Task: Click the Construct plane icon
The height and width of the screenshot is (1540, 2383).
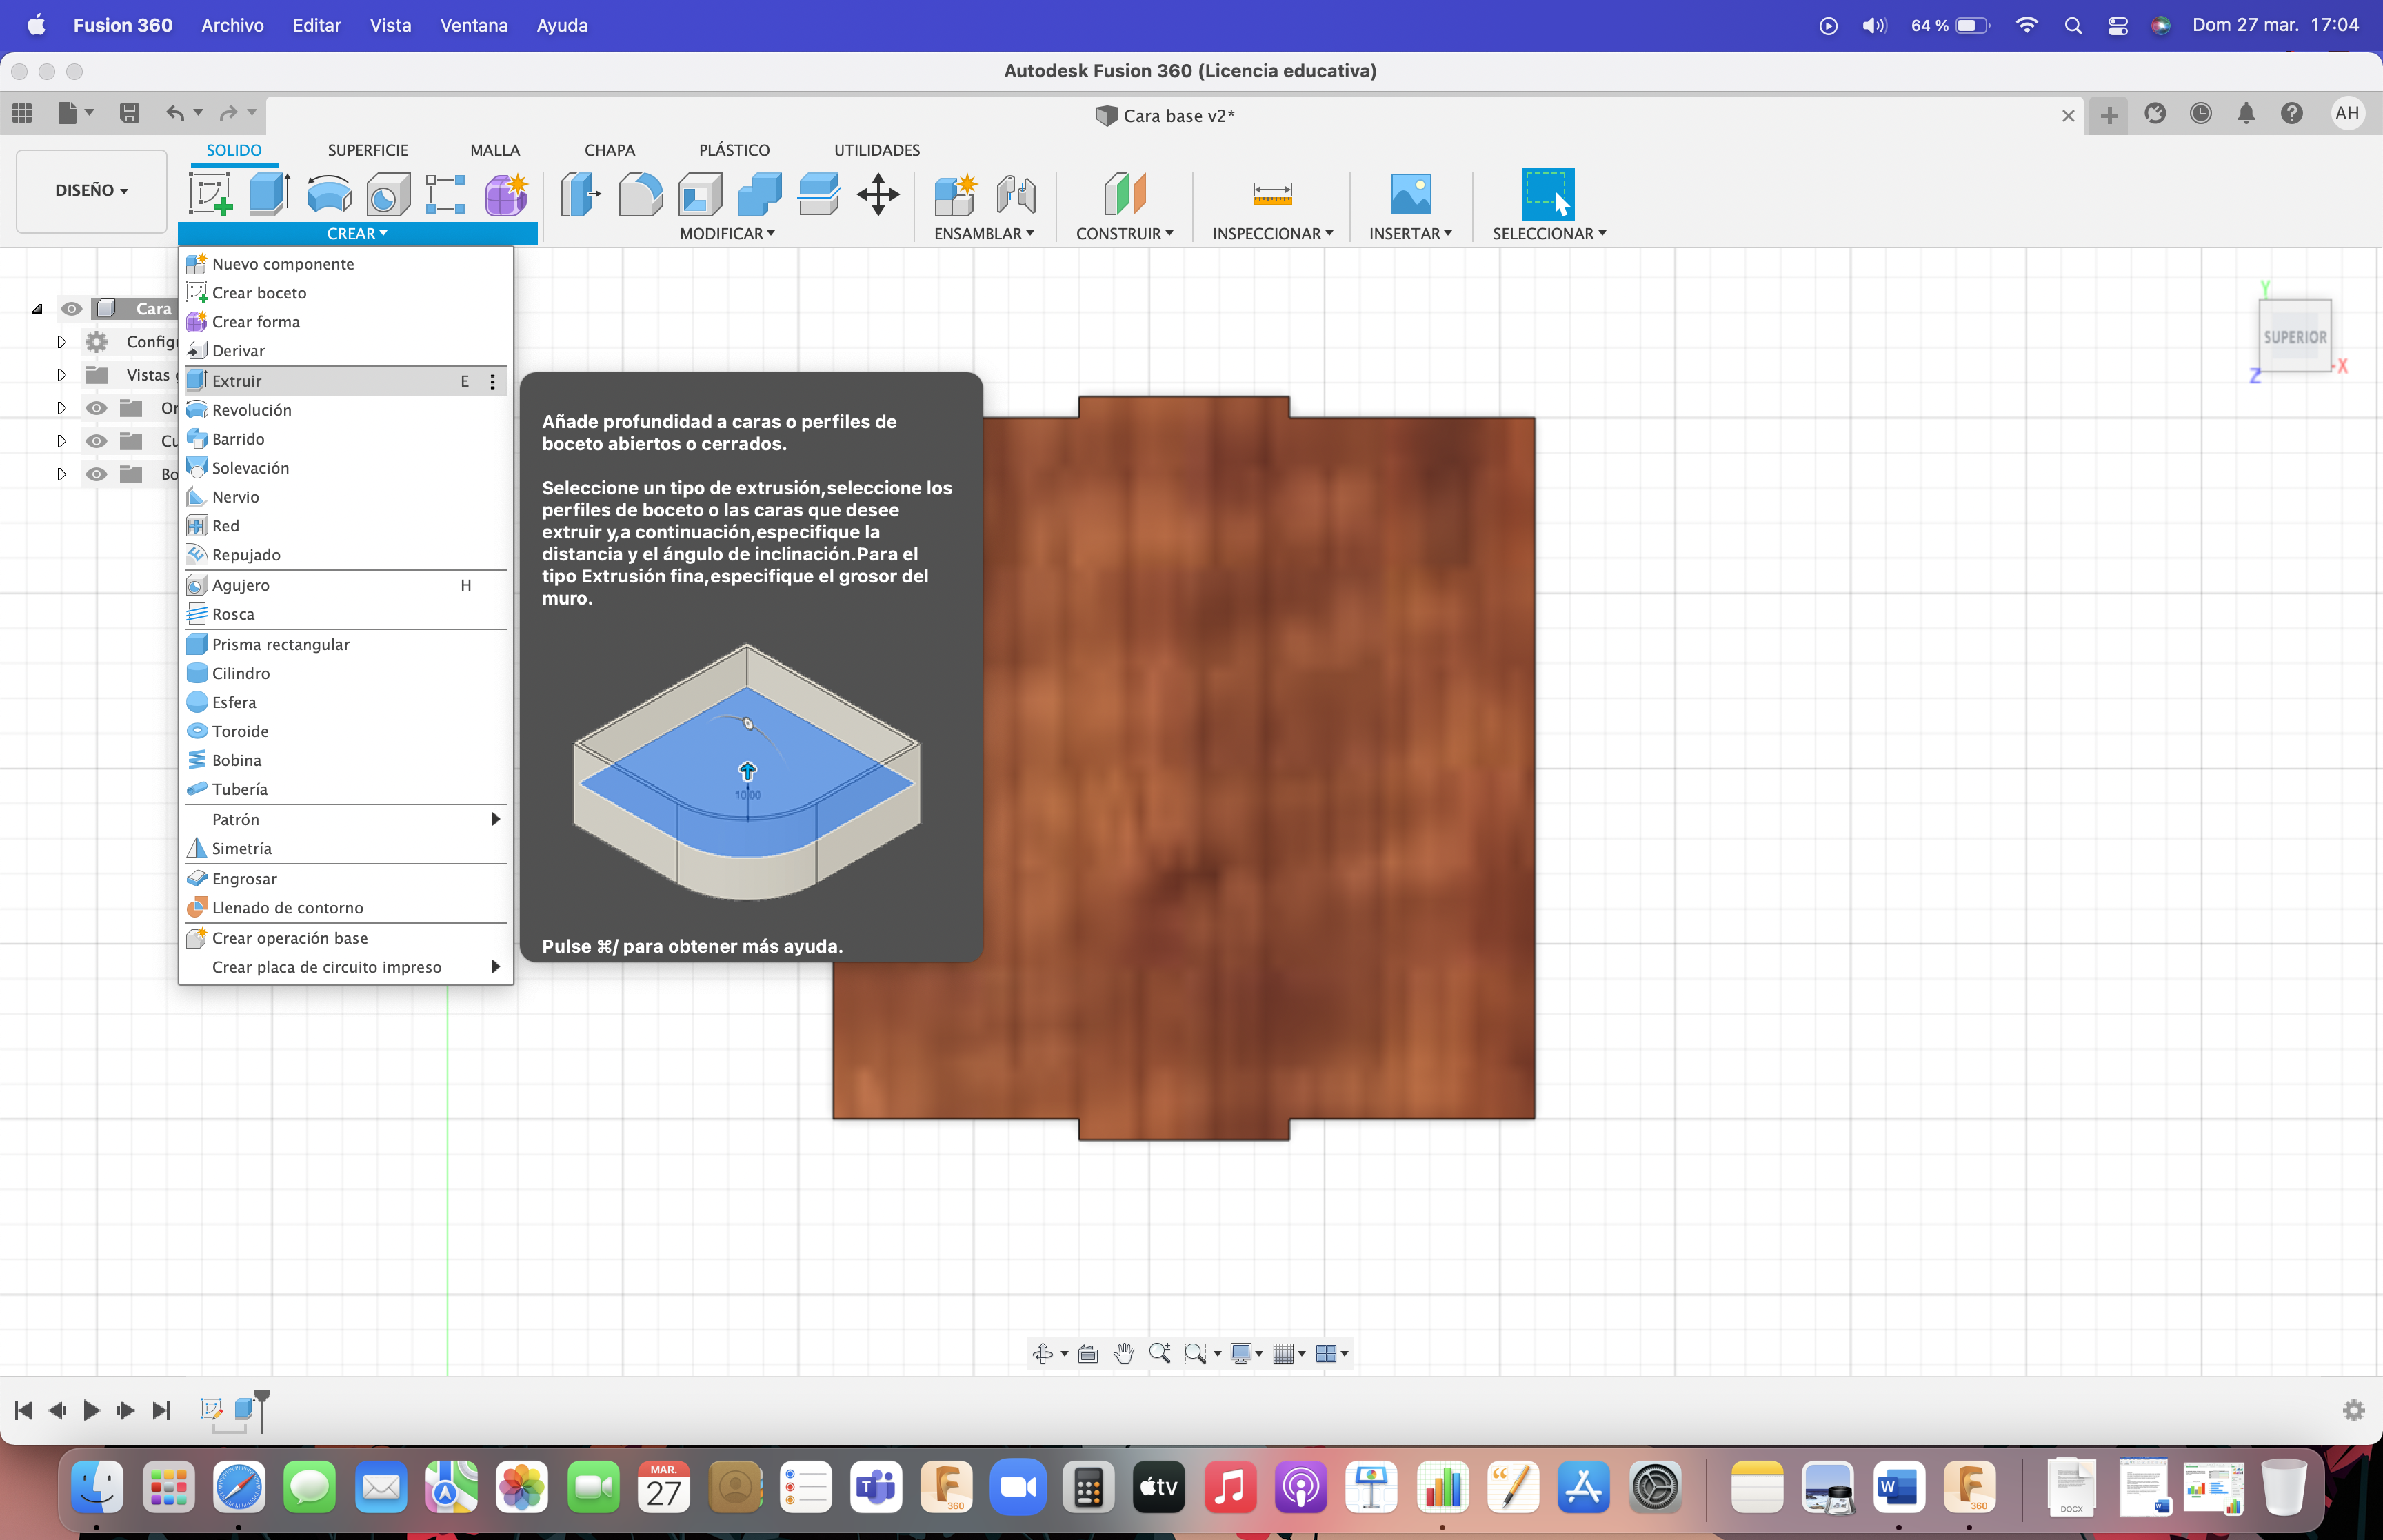Action: pos(1124,194)
